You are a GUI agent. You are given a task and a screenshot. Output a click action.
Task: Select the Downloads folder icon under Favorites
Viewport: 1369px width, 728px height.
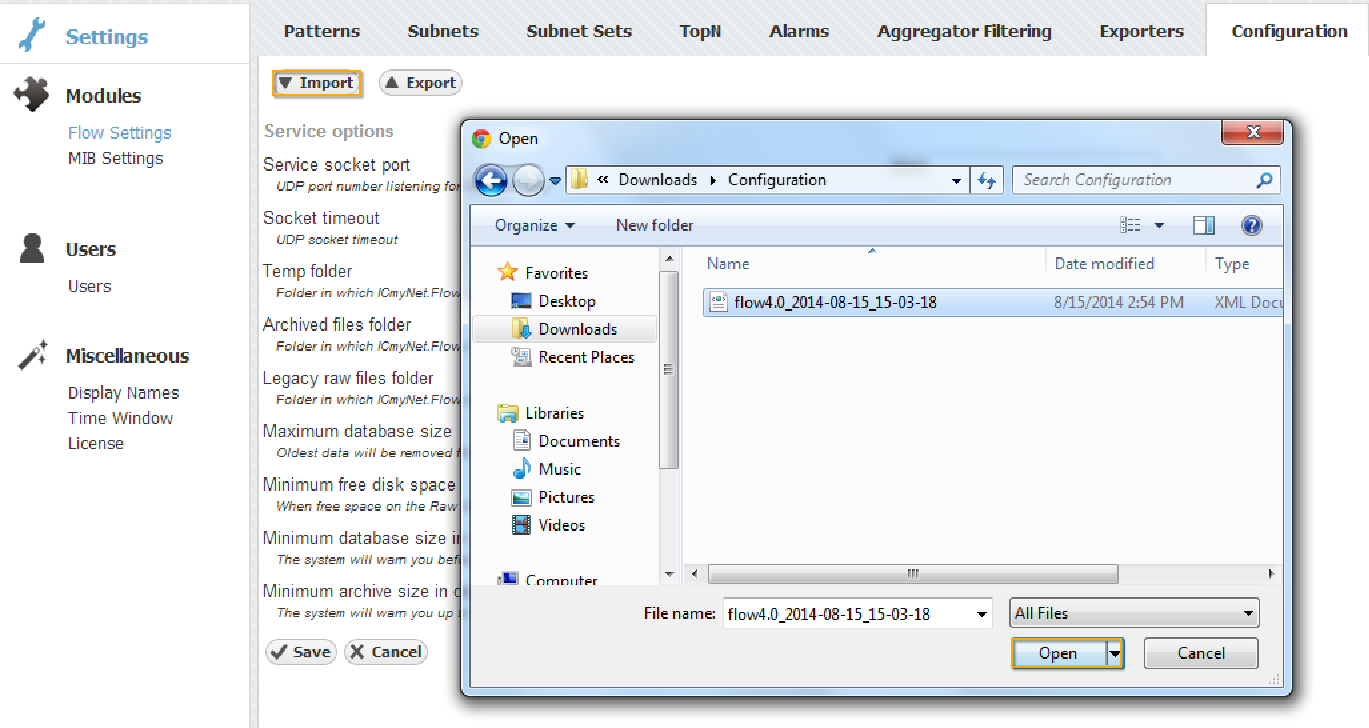521,328
